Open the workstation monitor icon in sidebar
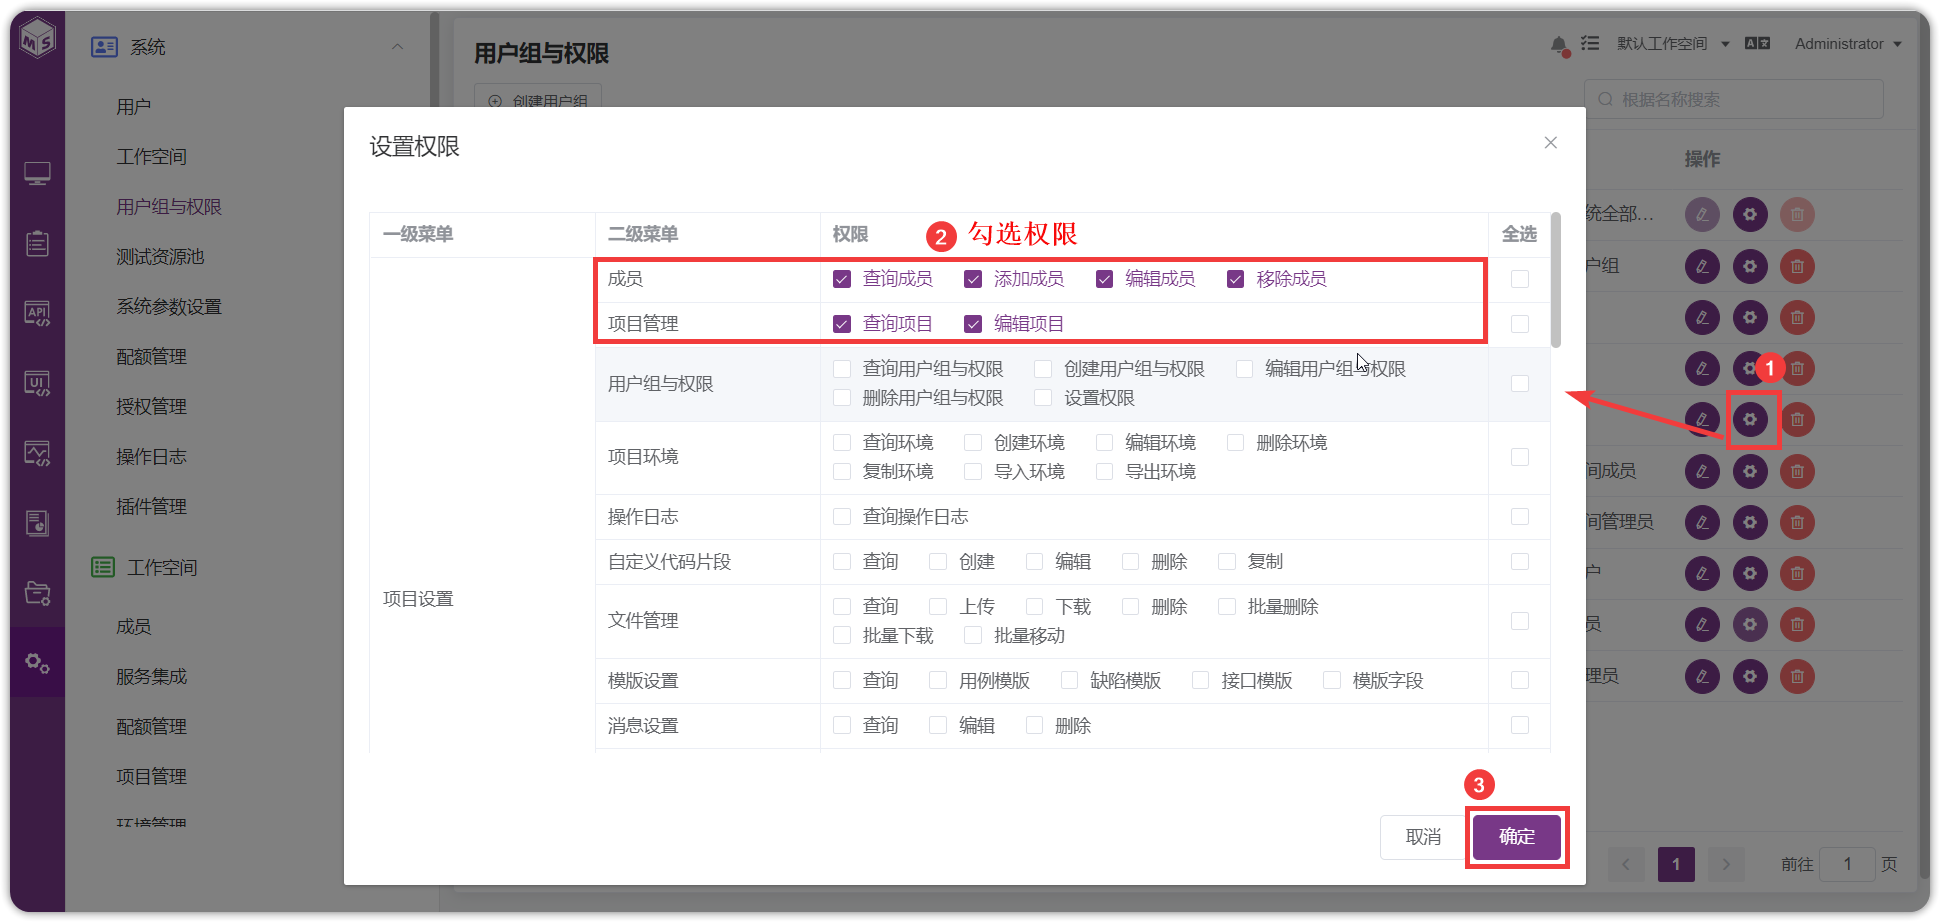 pyautogui.click(x=37, y=174)
